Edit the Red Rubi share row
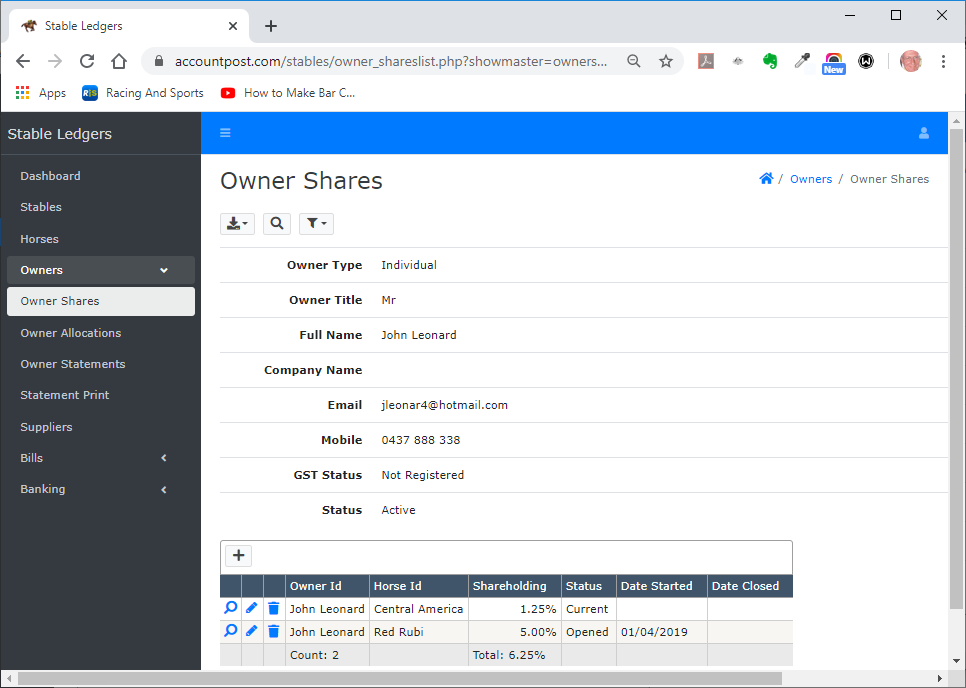 click(x=251, y=631)
